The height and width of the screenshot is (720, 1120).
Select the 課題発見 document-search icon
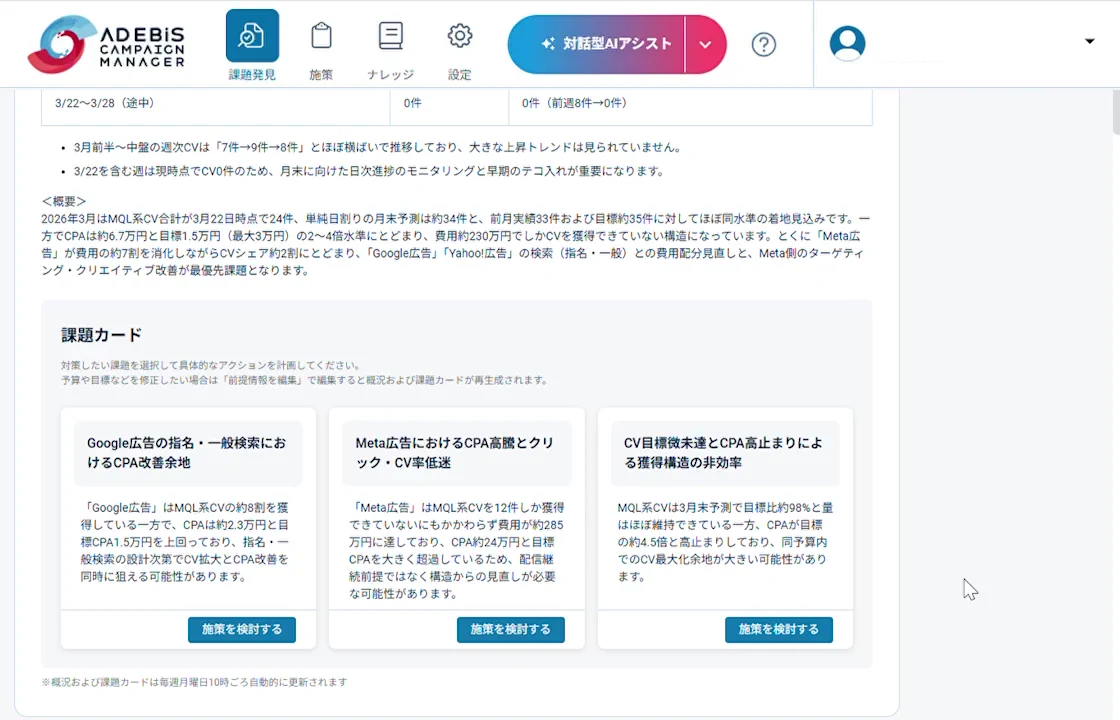click(x=252, y=36)
